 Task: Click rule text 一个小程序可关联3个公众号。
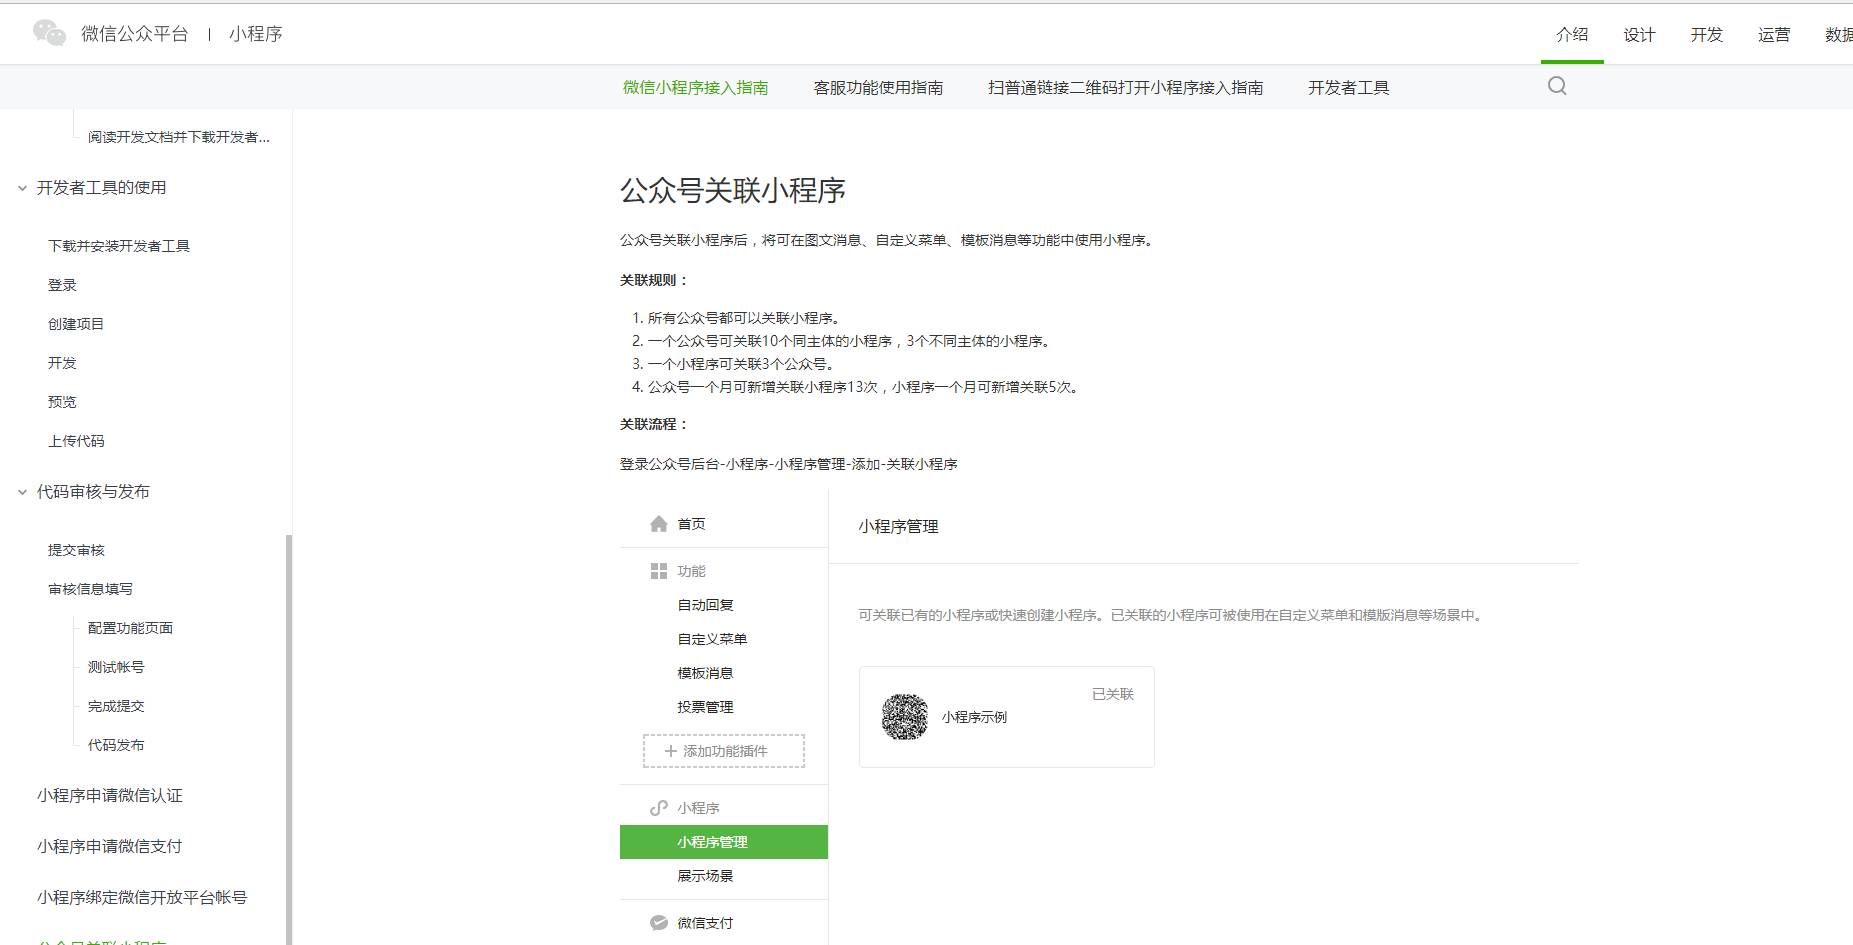742,364
